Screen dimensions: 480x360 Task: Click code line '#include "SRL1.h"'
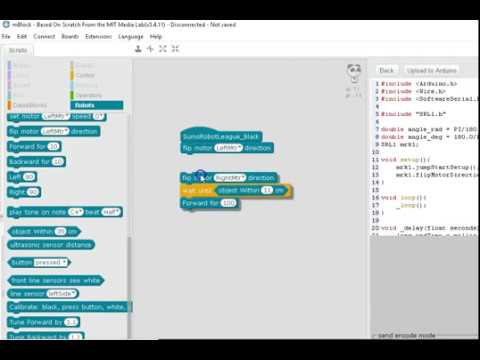(x=413, y=114)
